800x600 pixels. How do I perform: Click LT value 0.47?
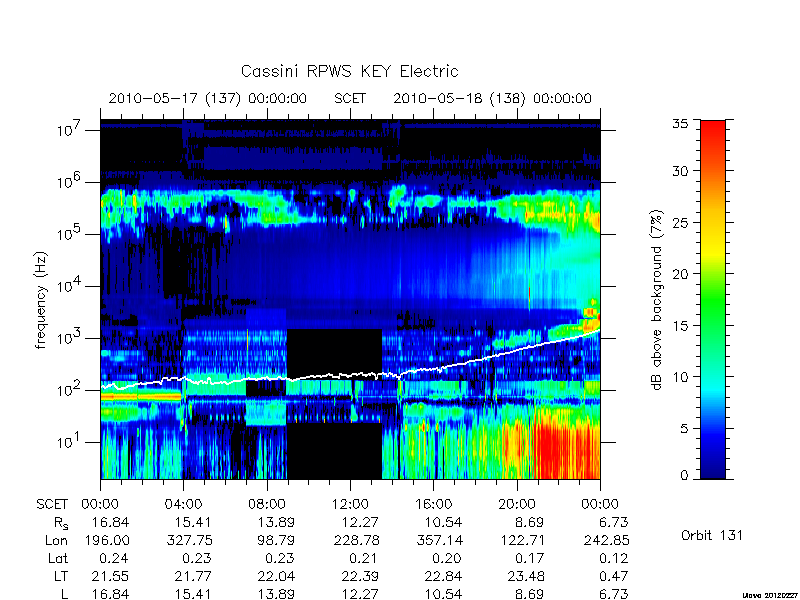pyautogui.click(x=614, y=576)
